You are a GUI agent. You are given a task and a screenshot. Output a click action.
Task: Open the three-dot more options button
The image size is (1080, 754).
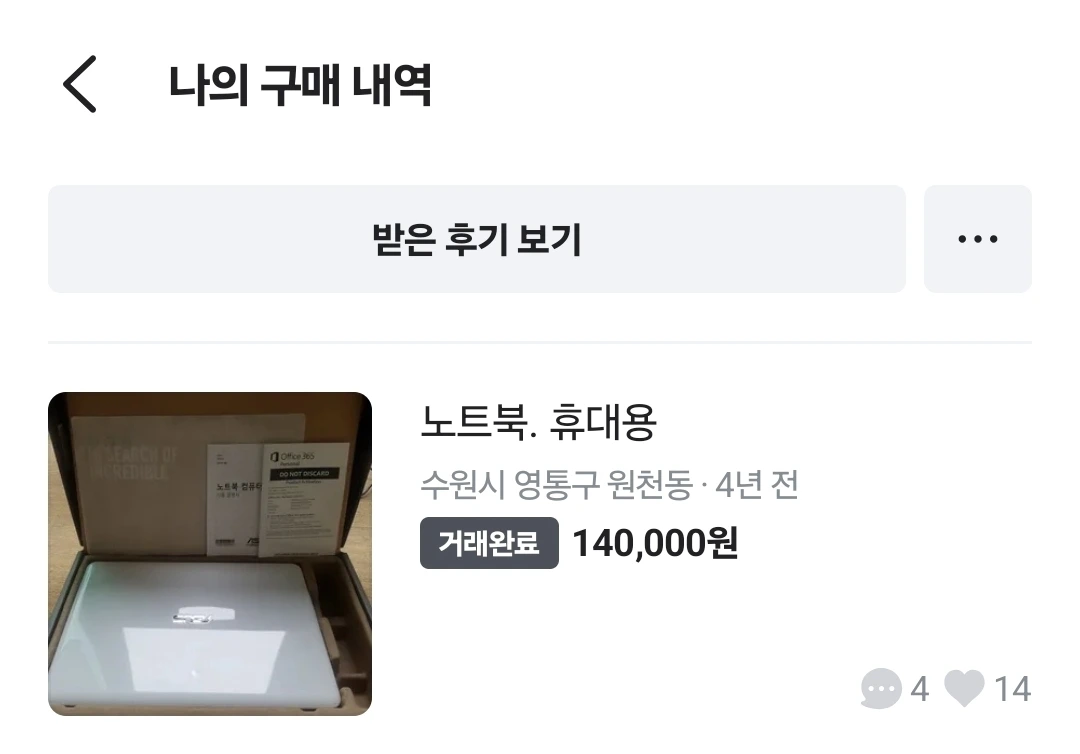(977, 239)
